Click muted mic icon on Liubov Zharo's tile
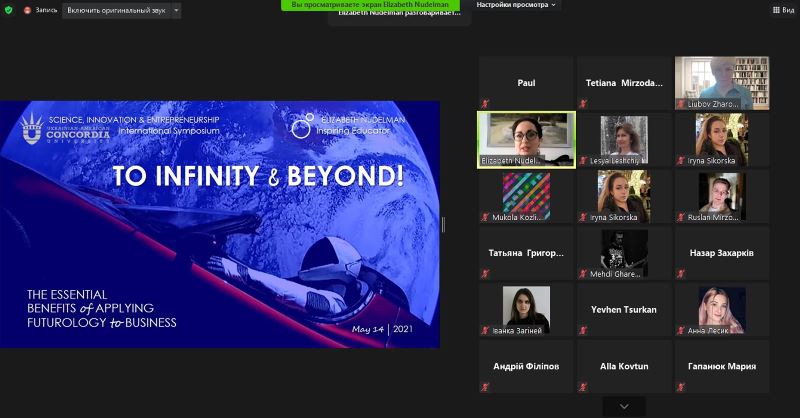 pos(681,104)
